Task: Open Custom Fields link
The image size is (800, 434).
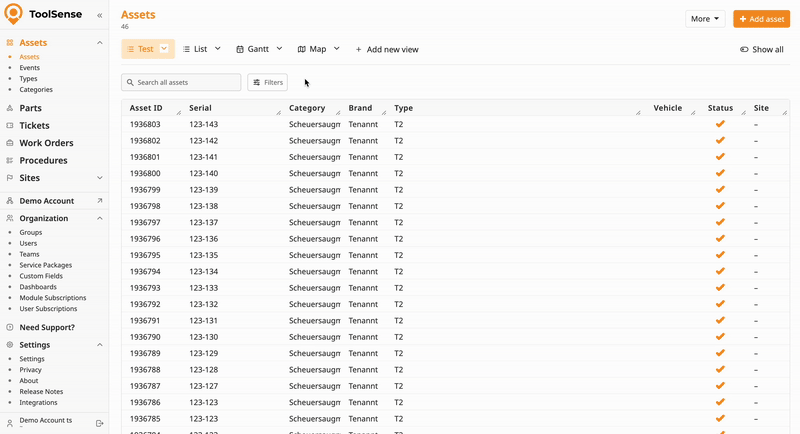Action: pos(41,276)
